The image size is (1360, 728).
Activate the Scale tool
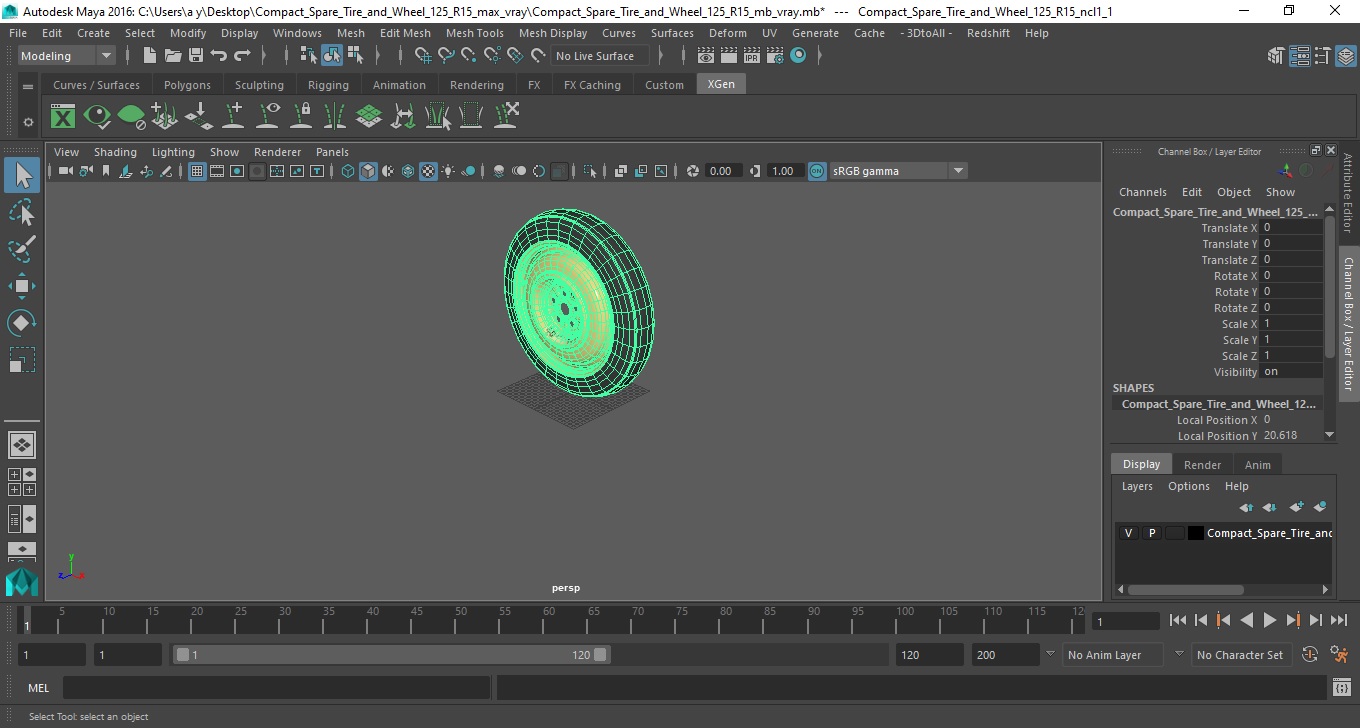pos(22,359)
